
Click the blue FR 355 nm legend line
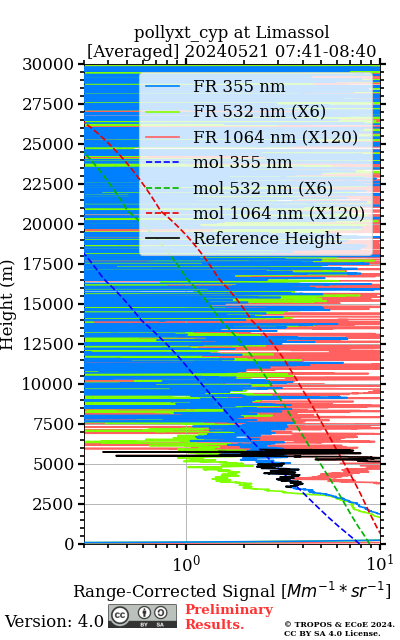[x=162, y=87]
